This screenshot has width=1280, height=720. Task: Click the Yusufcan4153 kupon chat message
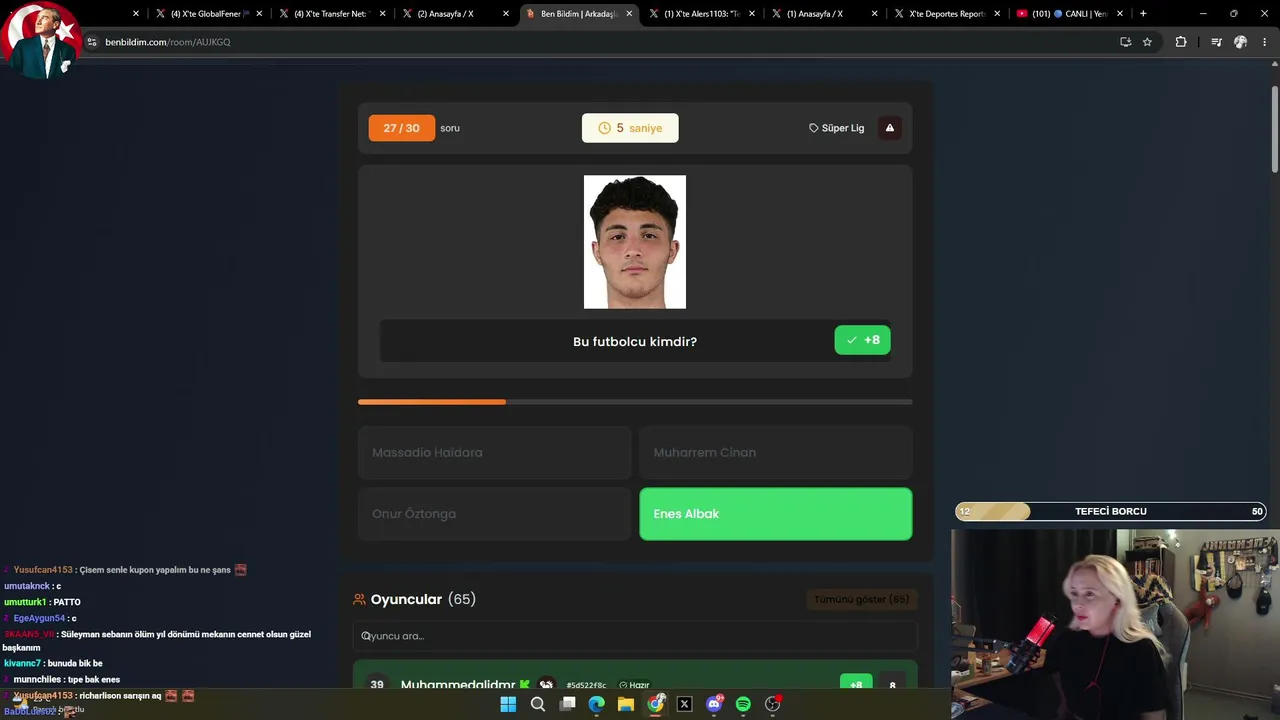[125, 570]
